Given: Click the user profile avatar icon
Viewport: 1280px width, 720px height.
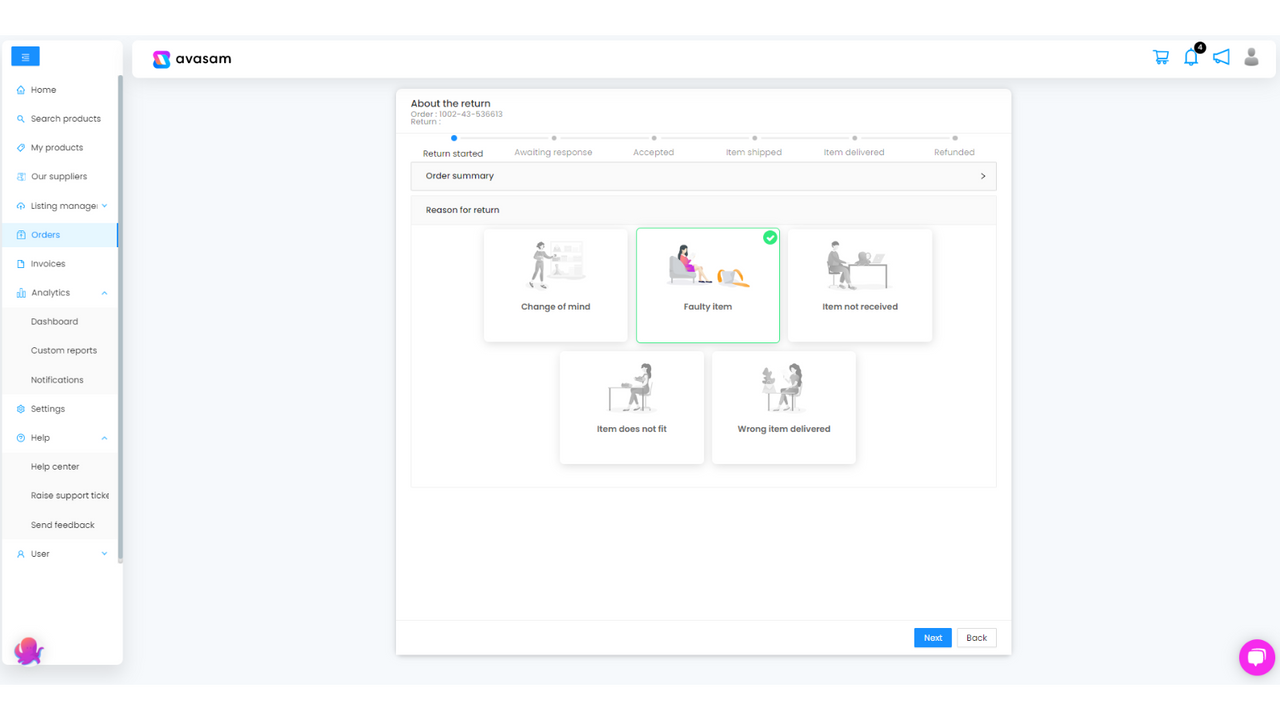Looking at the screenshot, I should tap(1251, 57).
